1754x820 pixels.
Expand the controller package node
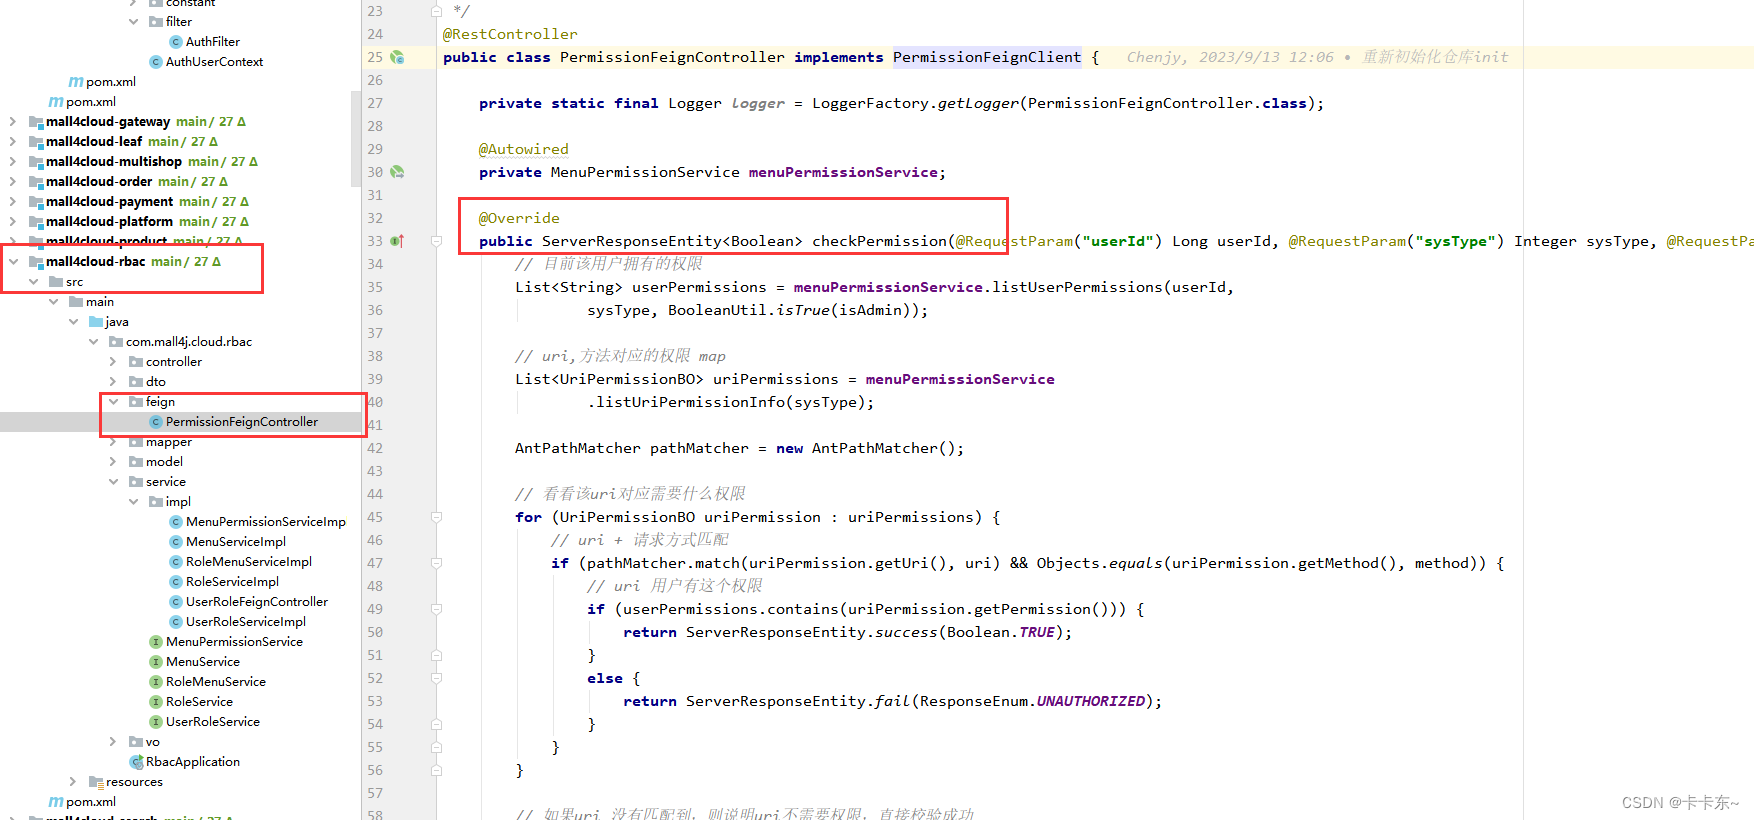(113, 362)
